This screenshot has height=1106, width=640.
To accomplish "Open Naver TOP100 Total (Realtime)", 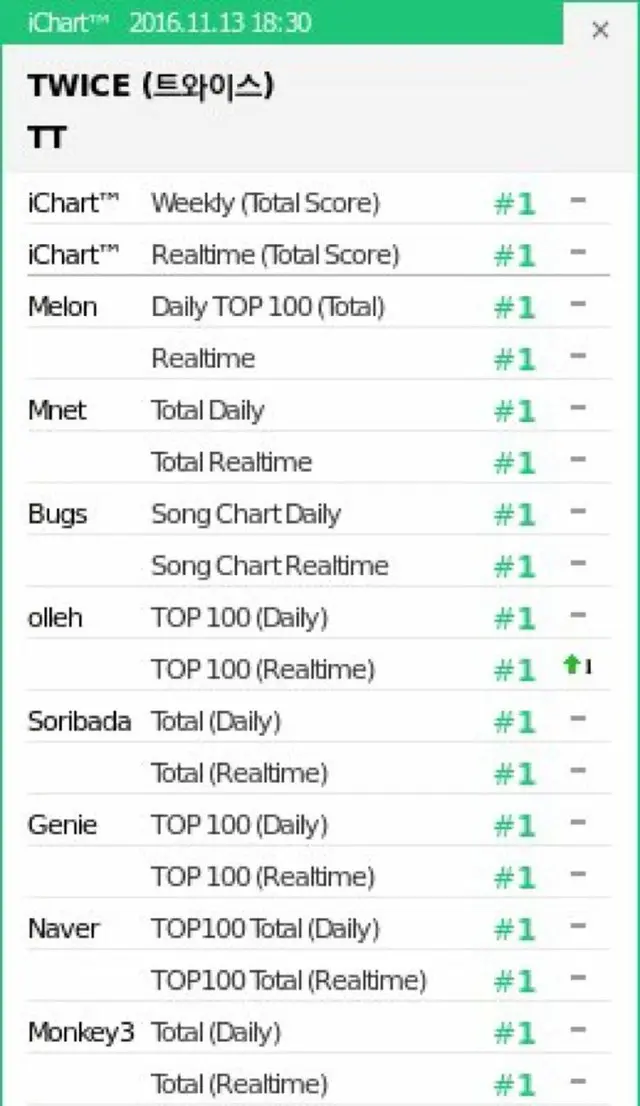I will 289,980.
